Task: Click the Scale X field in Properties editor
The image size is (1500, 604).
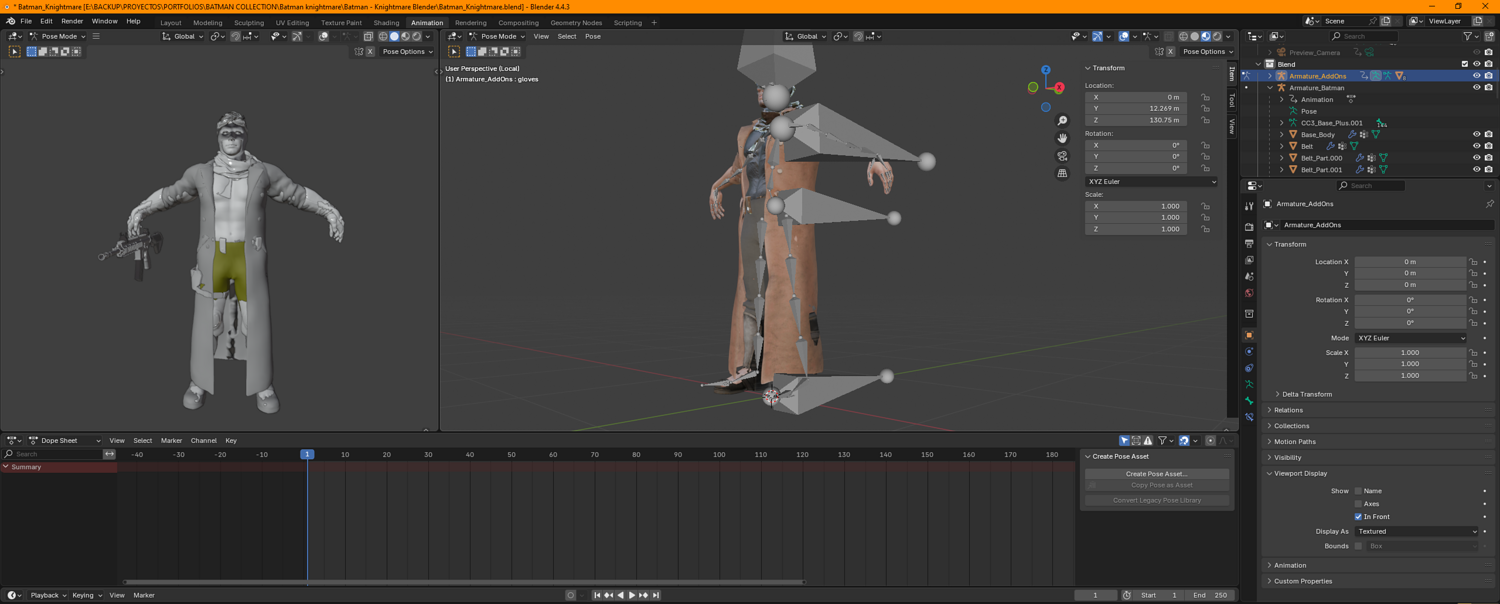Action: (1410, 353)
